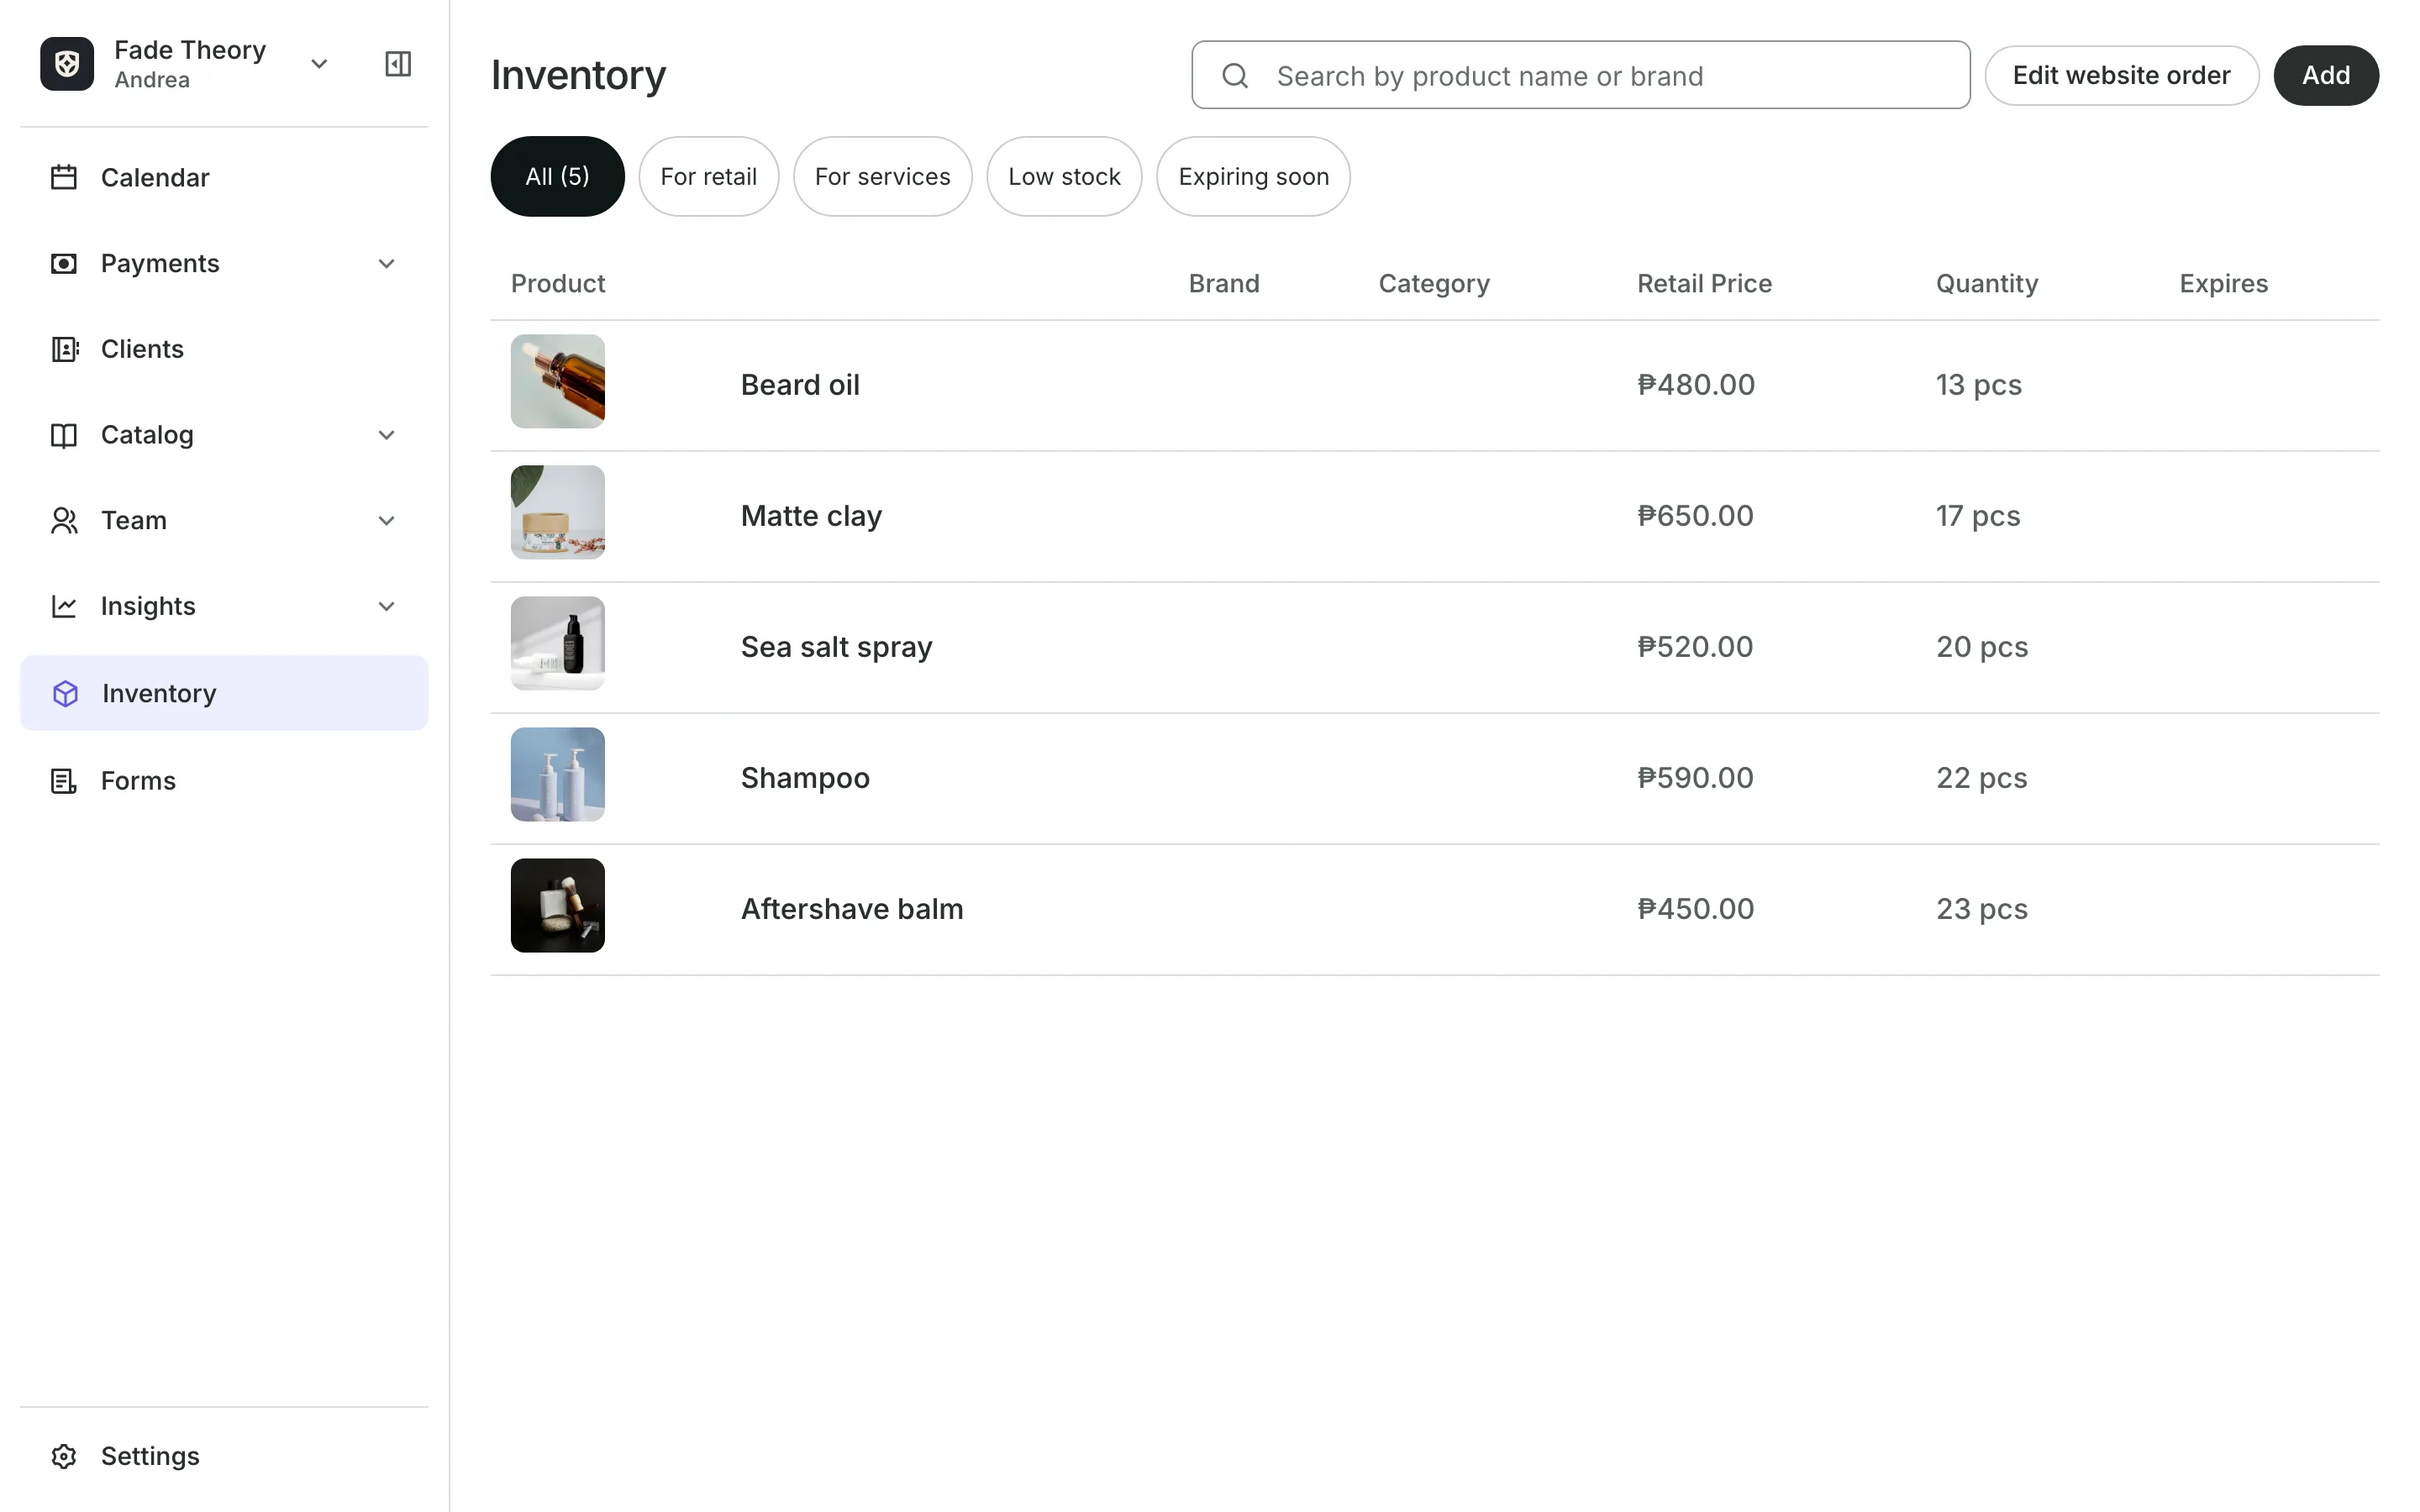Click the Catalog book icon
This screenshot has height=1512, width=2420.
click(64, 435)
